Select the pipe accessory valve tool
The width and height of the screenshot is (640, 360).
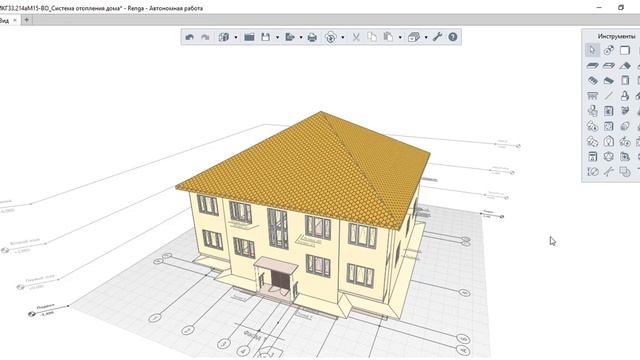(x=592, y=126)
